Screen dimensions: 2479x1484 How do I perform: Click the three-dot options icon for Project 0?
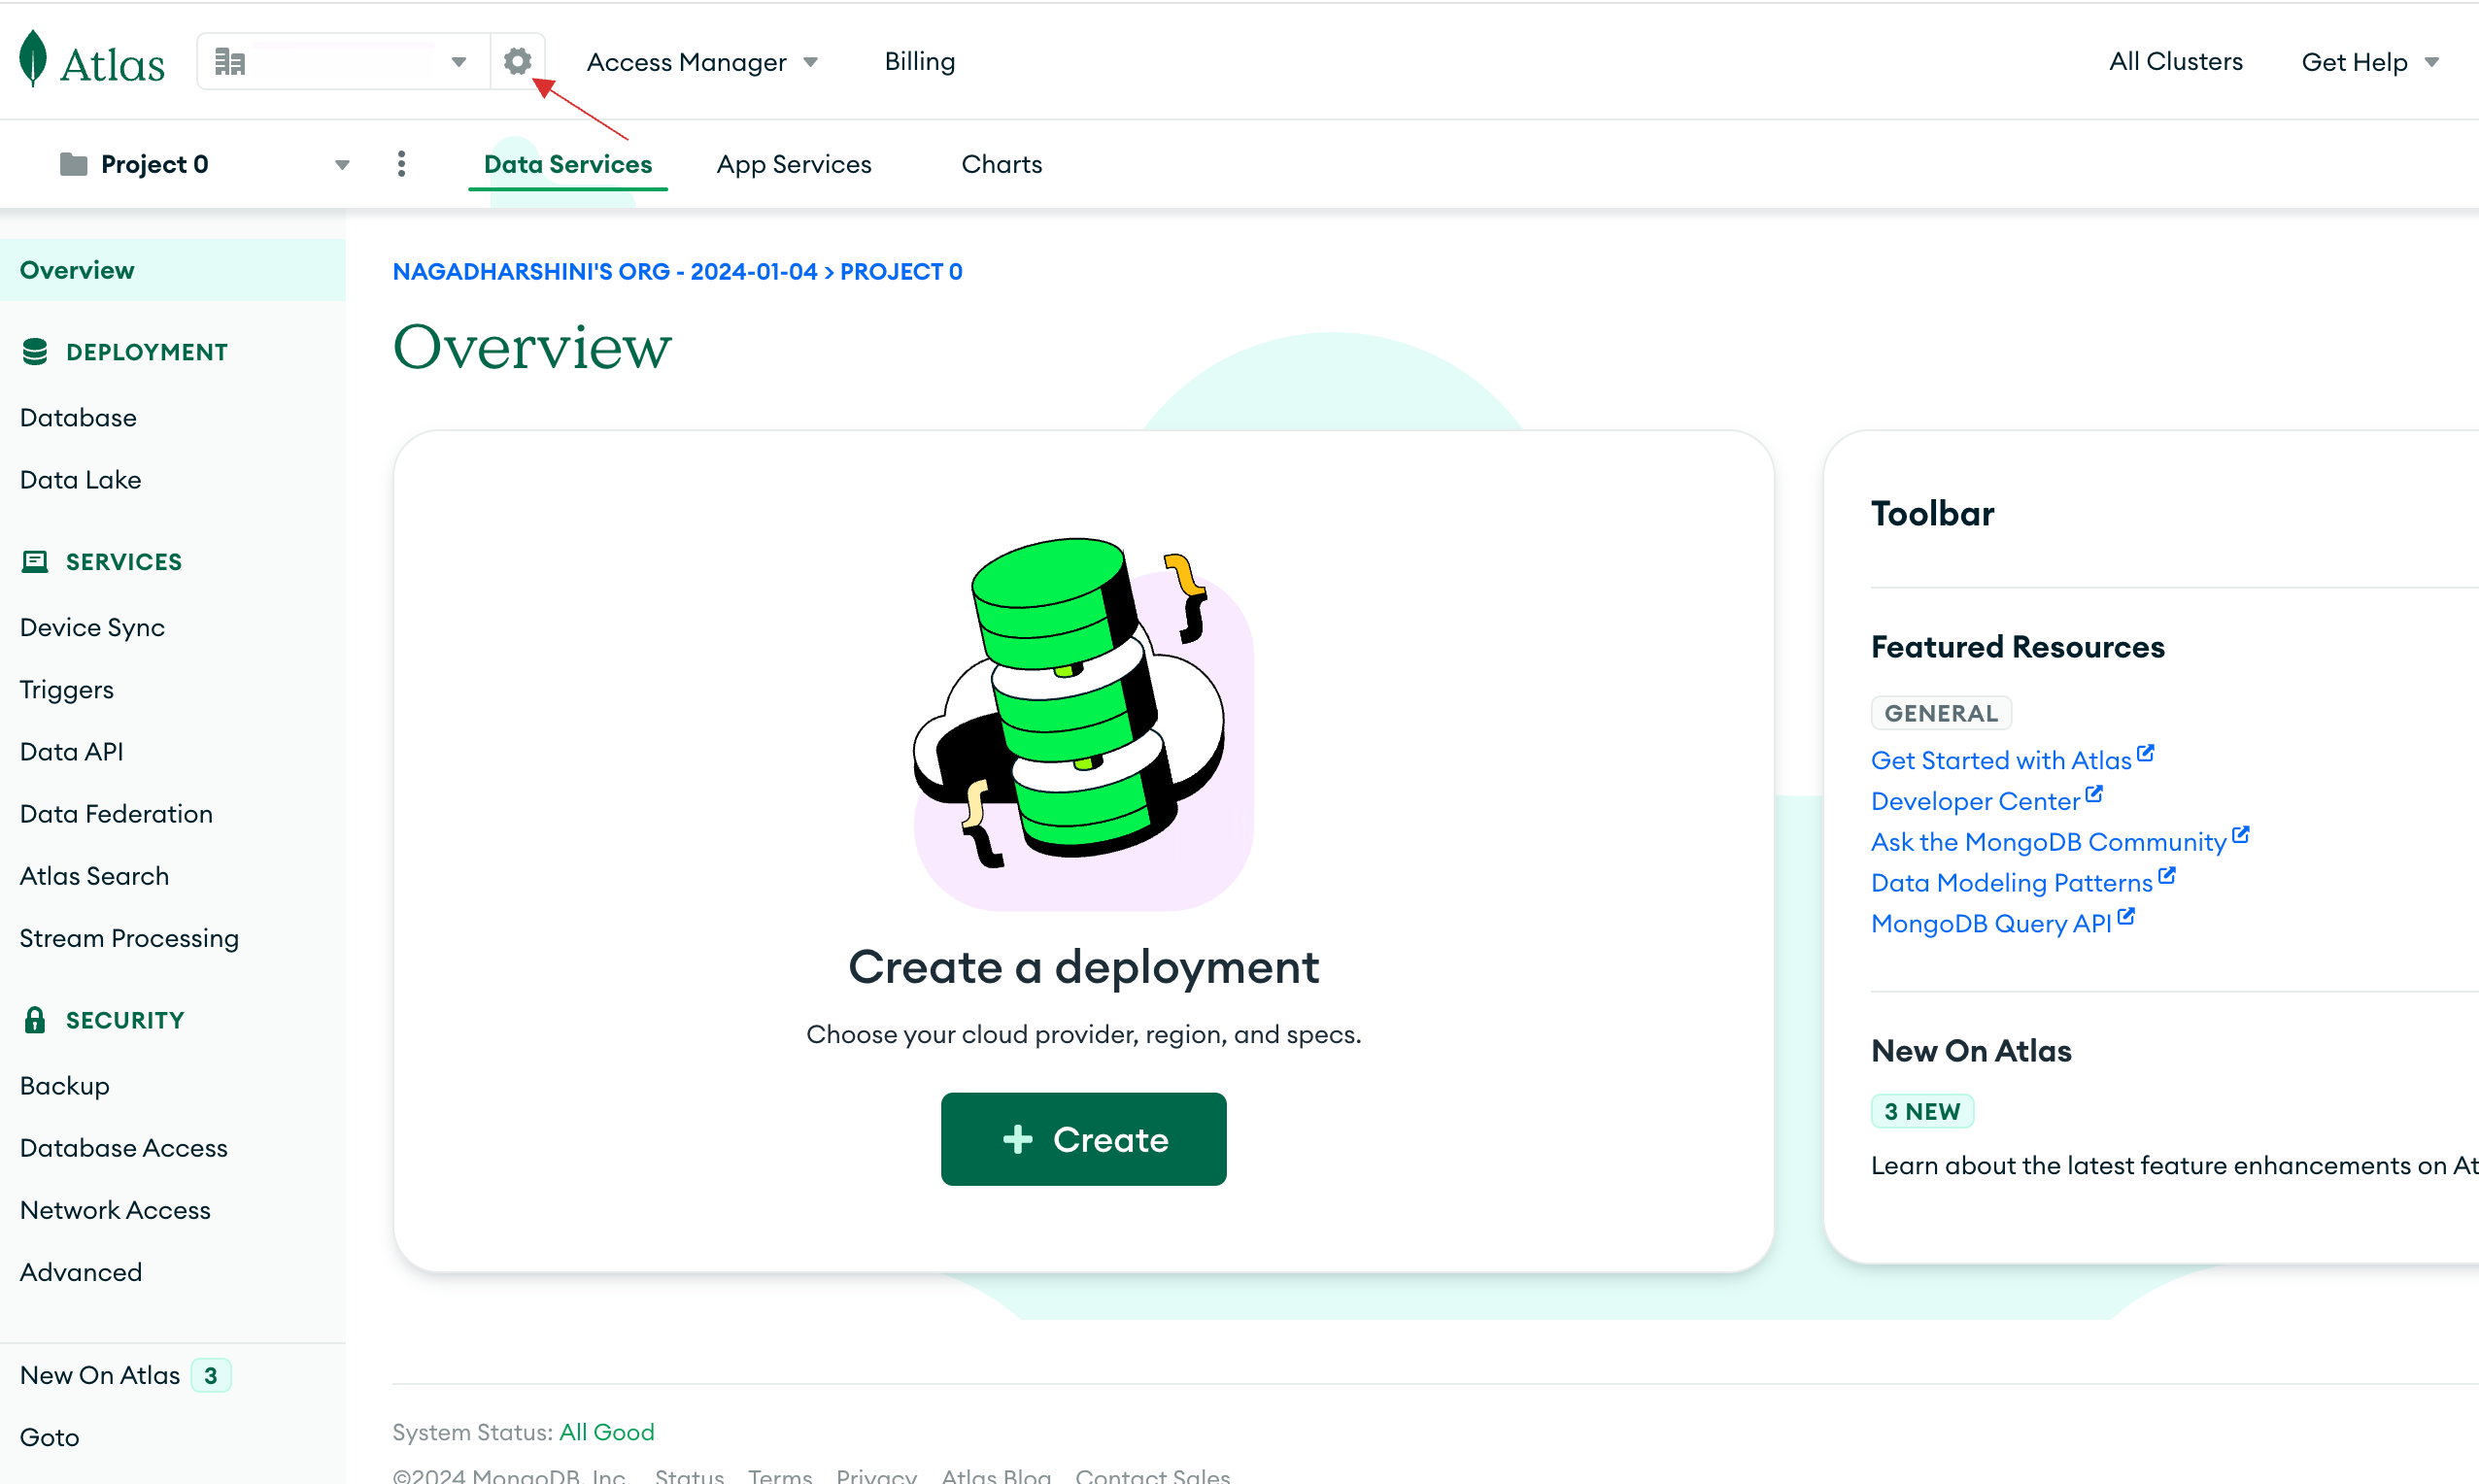[x=401, y=164]
